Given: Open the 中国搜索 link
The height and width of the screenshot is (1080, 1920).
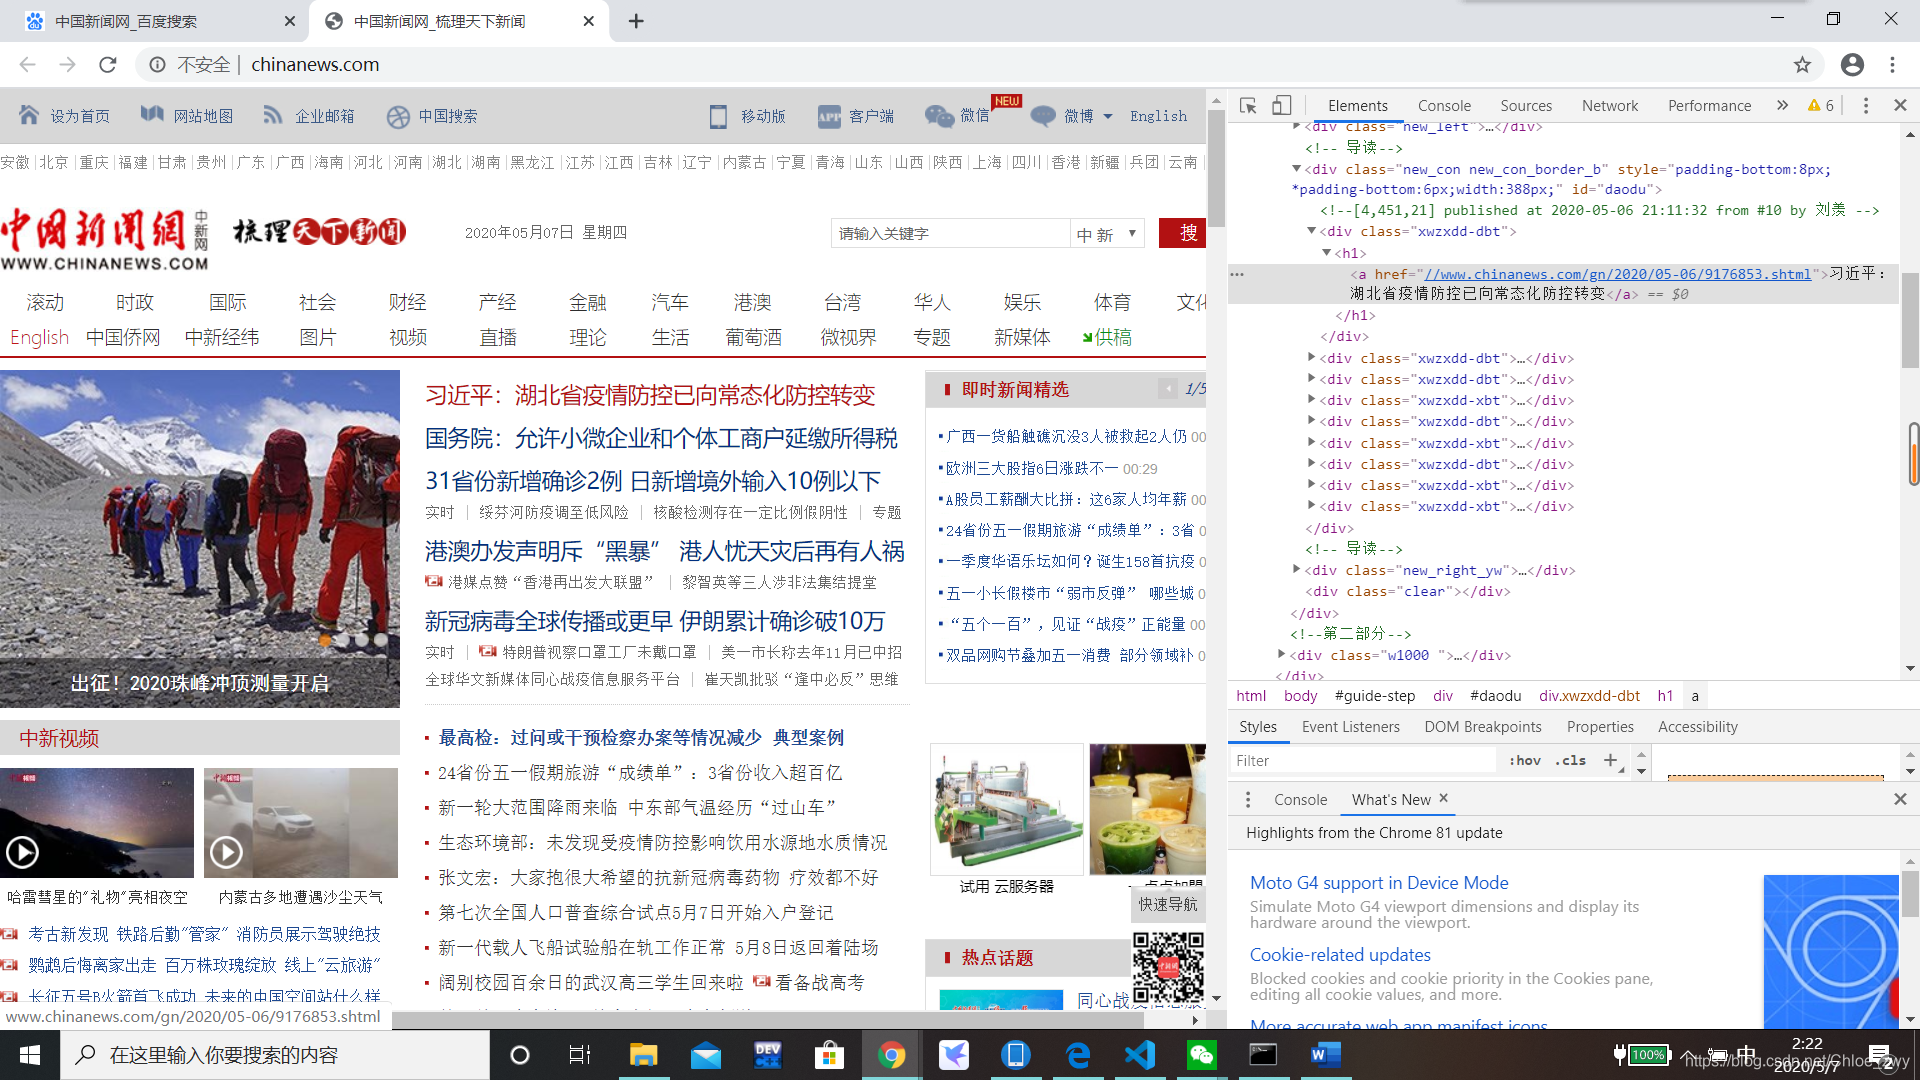Looking at the screenshot, I should 432,116.
